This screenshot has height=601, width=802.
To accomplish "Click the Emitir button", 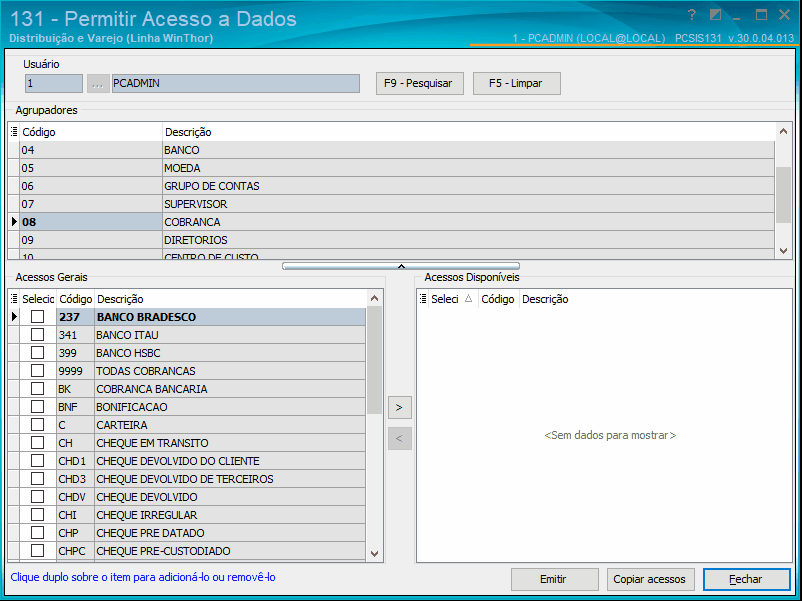I will (x=554, y=579).
